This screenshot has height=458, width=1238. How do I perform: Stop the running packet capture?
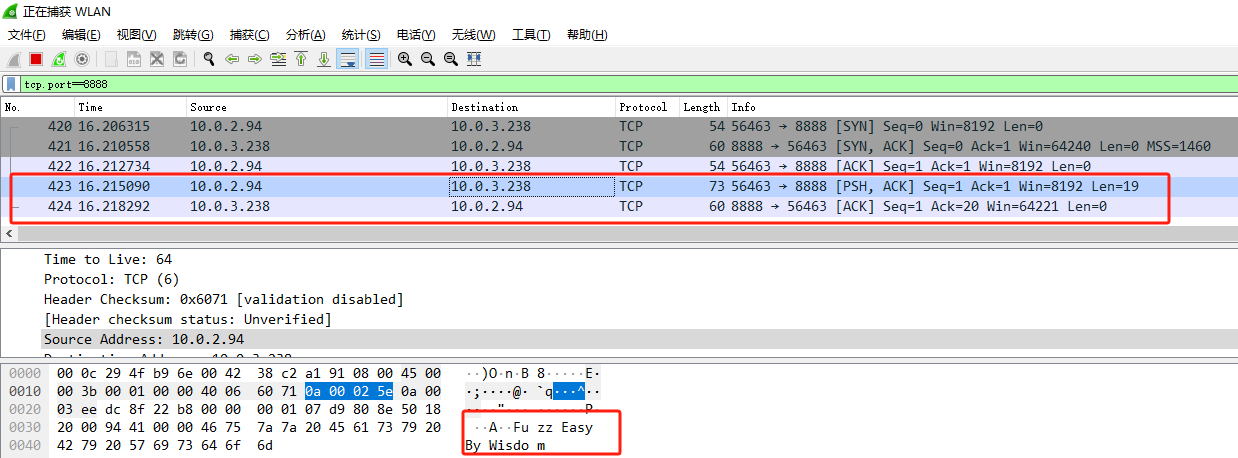pos(36,59)
